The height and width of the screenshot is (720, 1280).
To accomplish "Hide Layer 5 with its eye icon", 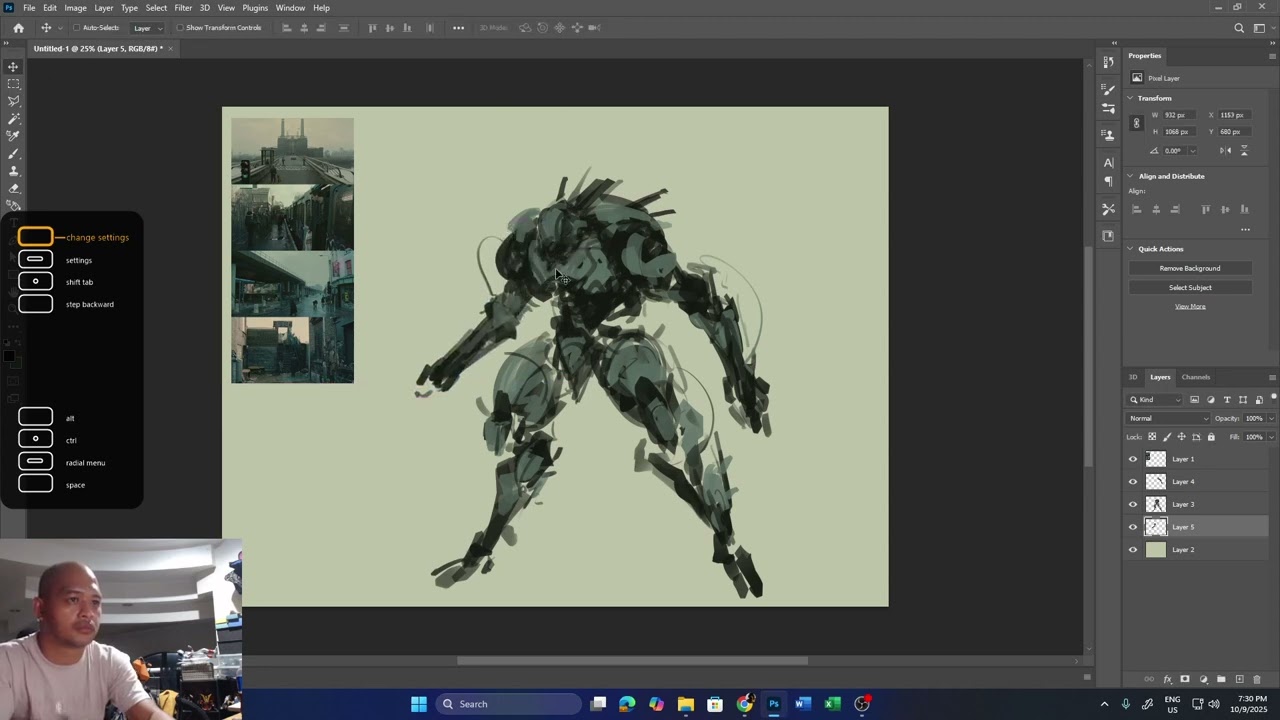I will pos(1133,527).
